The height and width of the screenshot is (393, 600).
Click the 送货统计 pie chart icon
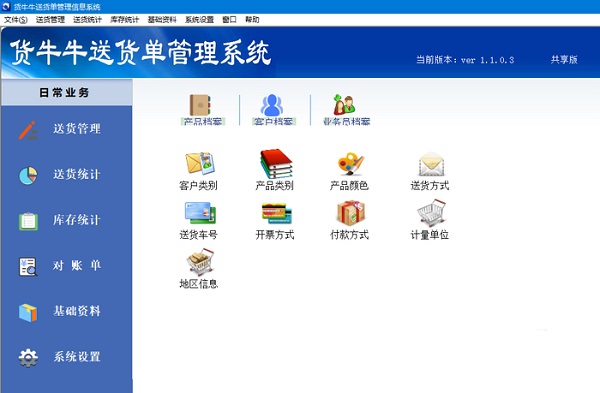click(28, 176)
